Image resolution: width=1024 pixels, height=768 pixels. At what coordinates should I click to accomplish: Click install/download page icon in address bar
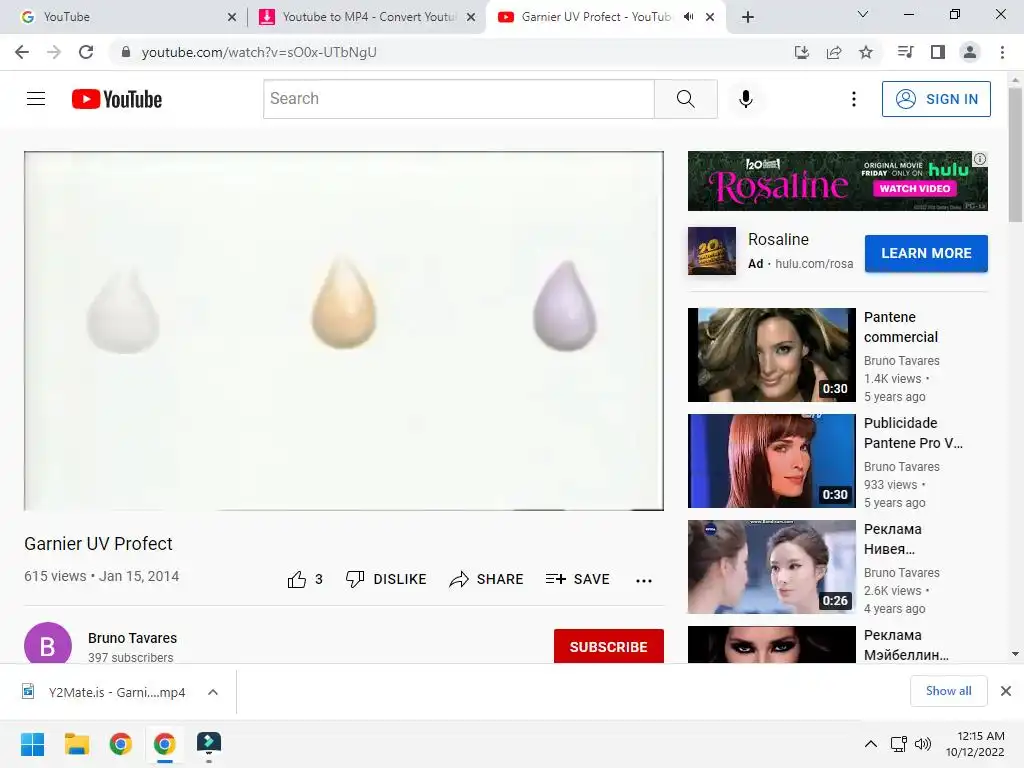(802, 52)
